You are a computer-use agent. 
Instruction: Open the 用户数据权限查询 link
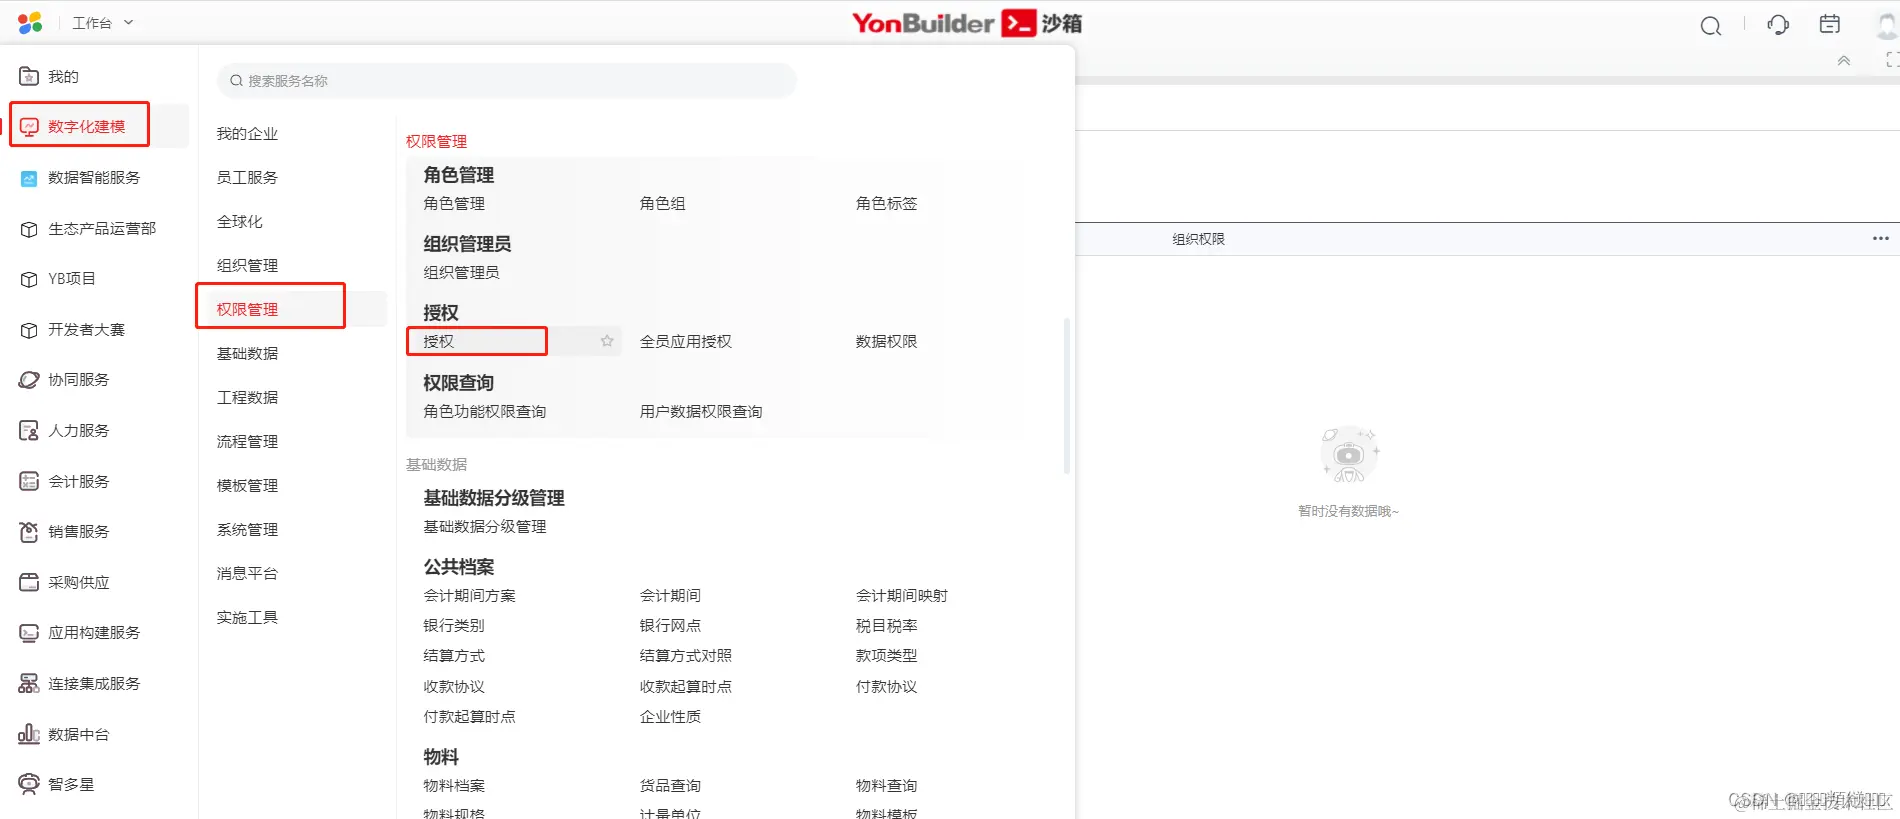(701, 412)
